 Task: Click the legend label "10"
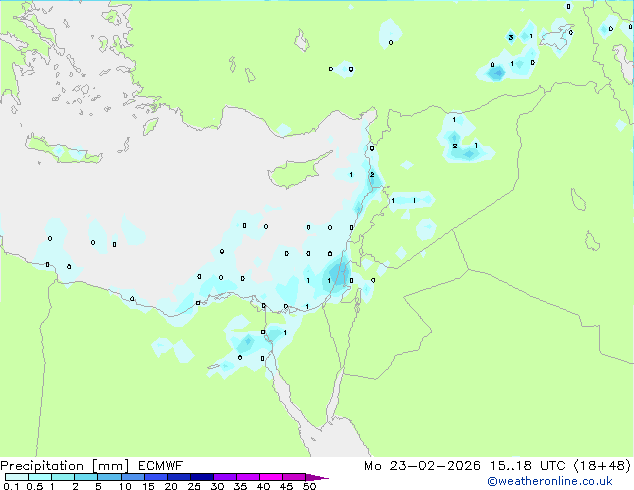125,486
